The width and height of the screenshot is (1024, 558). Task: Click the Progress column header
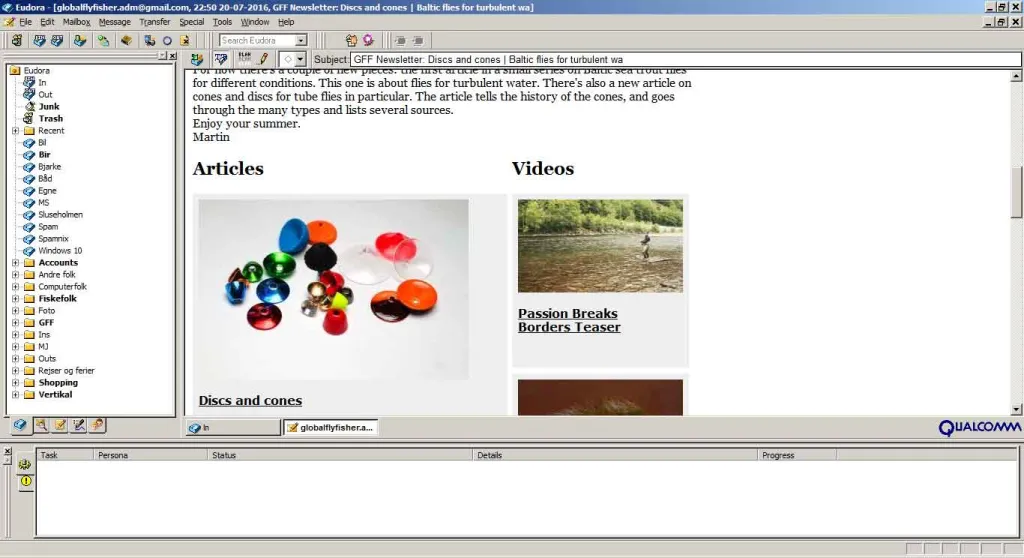[797, 455]
